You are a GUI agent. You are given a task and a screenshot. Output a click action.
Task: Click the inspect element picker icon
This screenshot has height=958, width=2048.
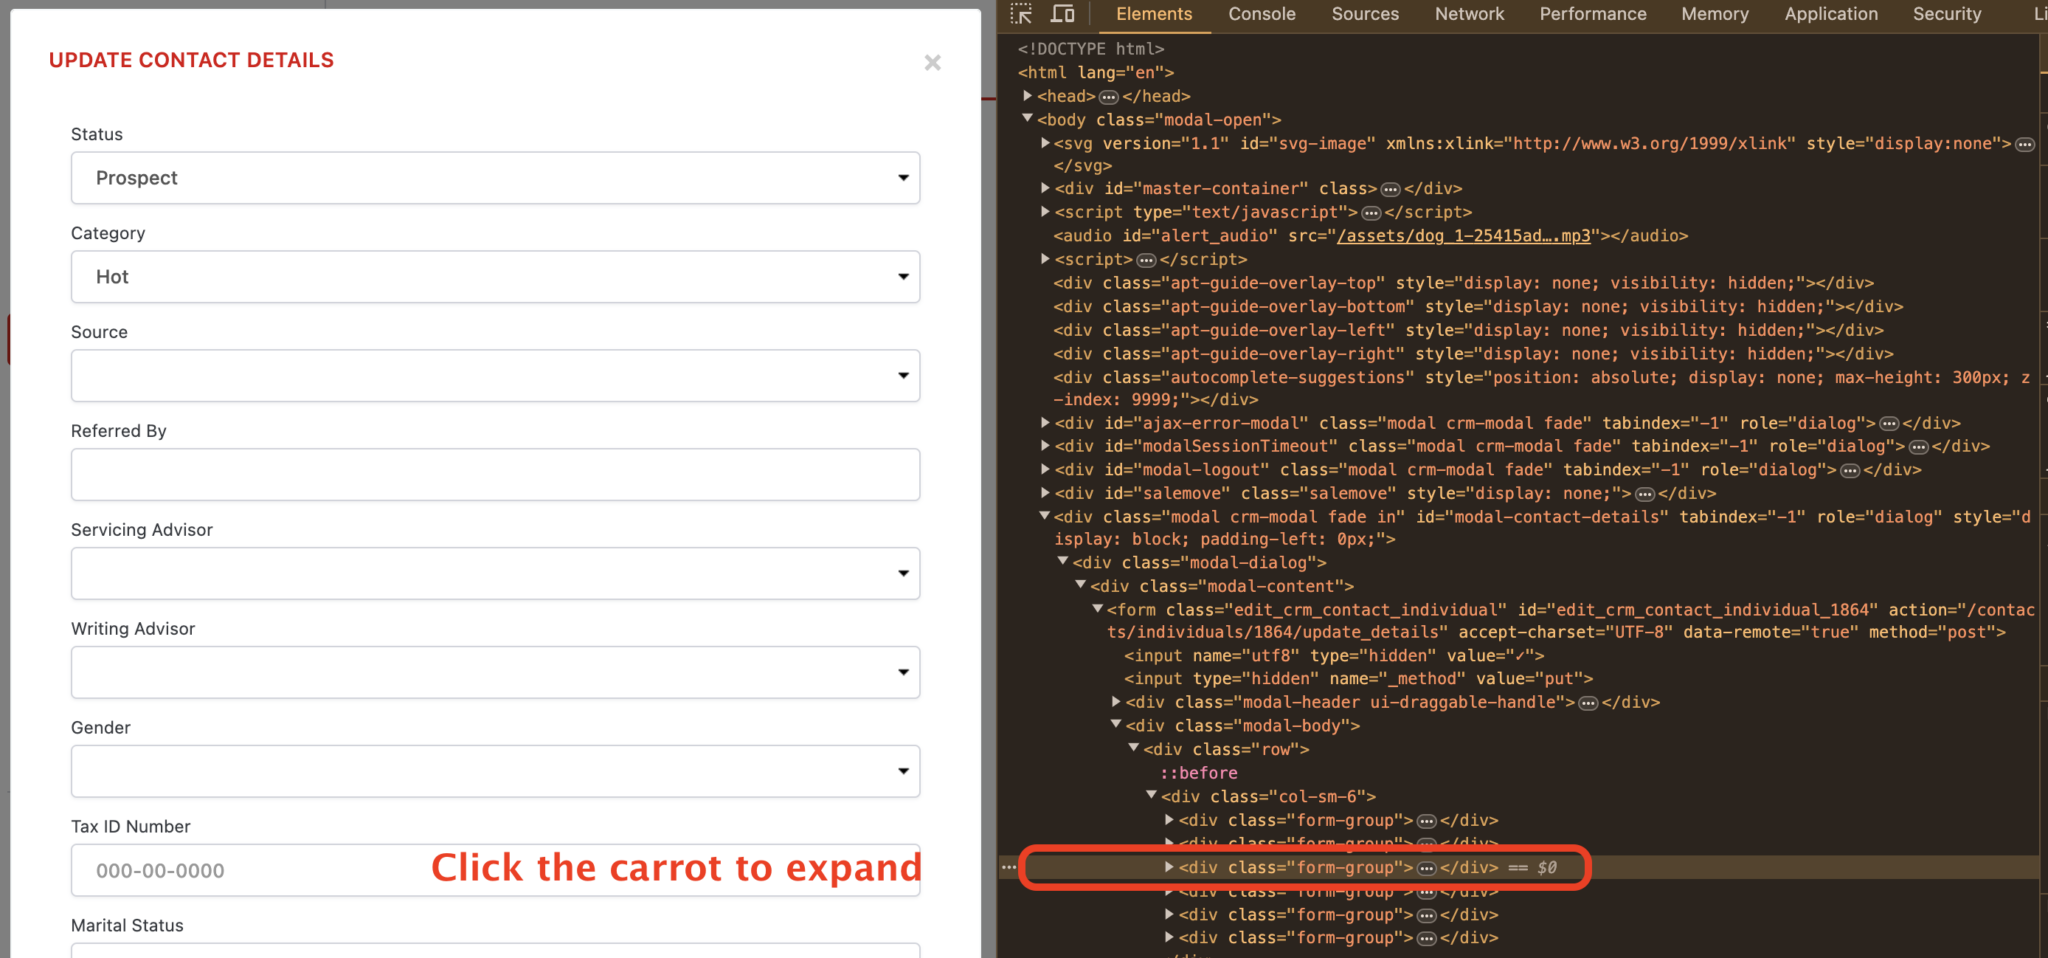point(1021,14)
